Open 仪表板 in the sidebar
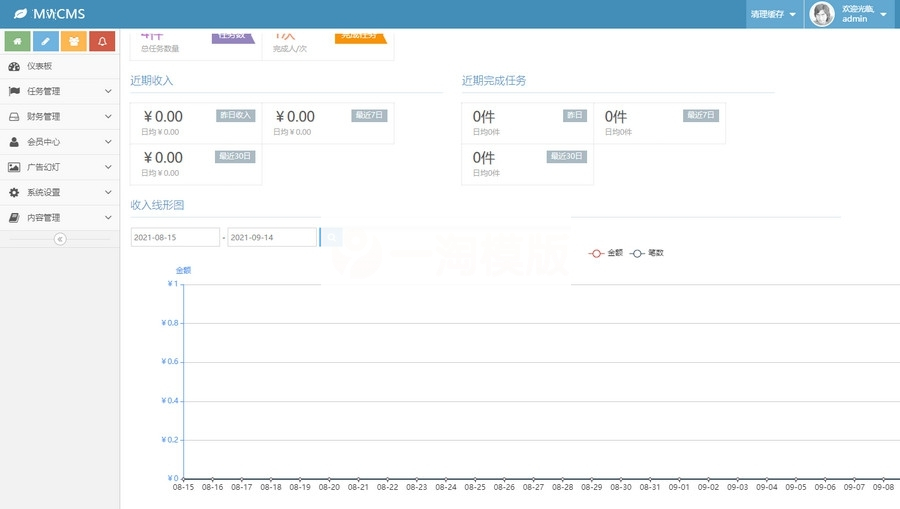This screenshot has width=900, height=509. [x=40, y=66]
